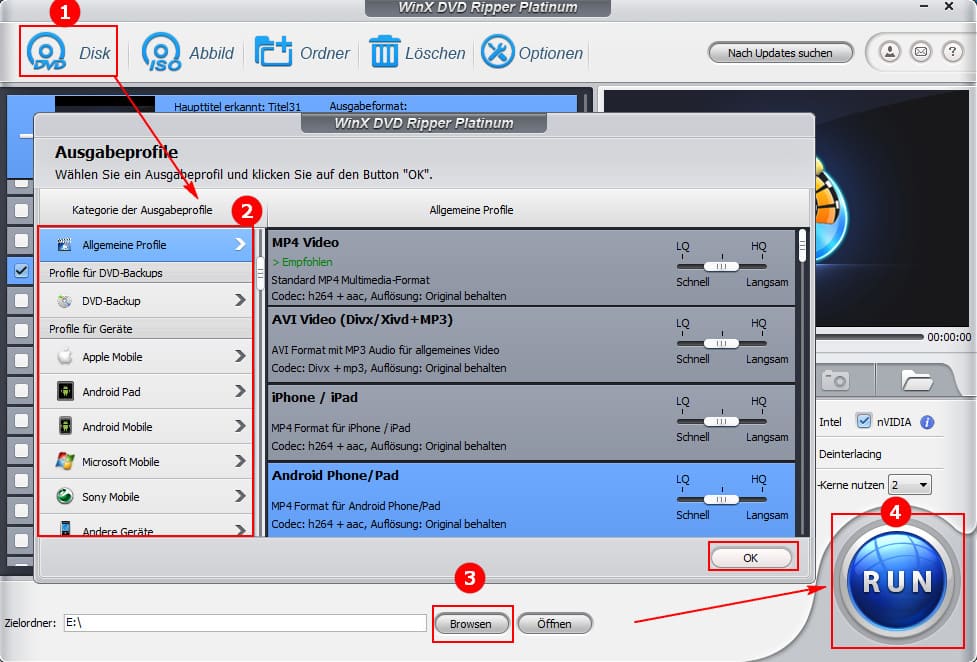977x662 pixels.
Task: Start ripping with the RUN button
Action: (897, 581)
